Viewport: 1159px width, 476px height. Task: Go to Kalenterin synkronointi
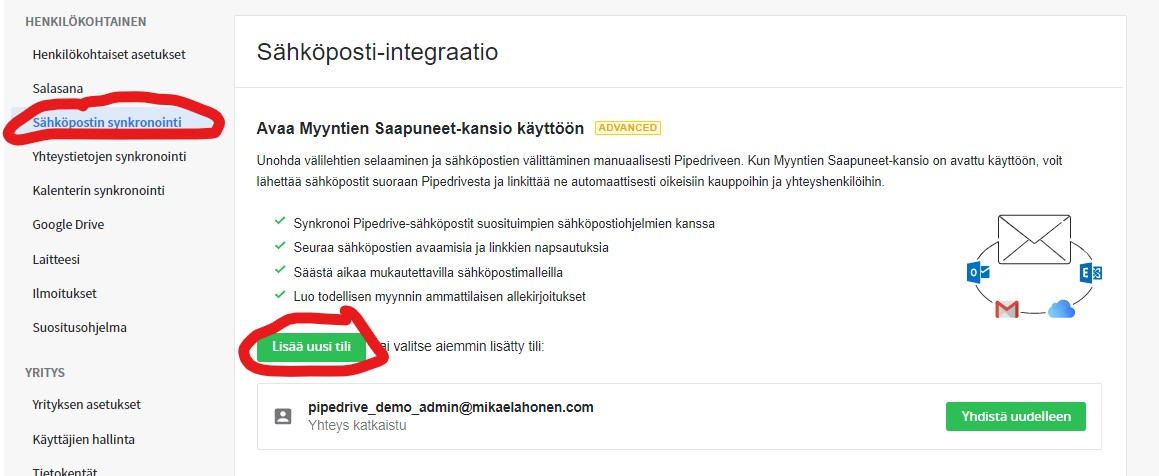pyautogui.click(x=98, y=191)
